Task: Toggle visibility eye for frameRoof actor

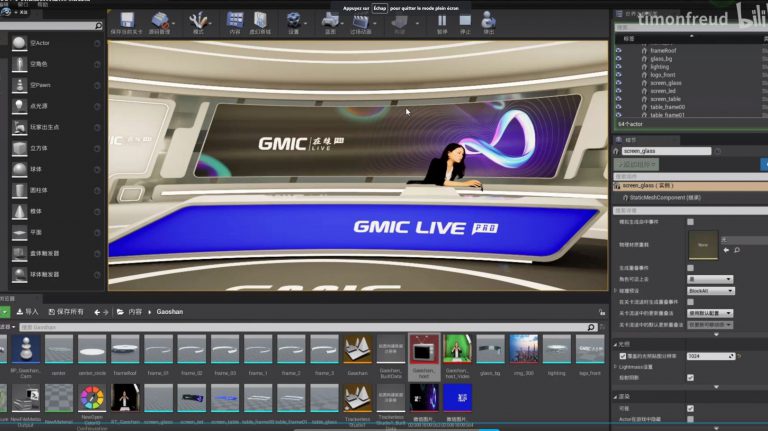Action: (x=619, y=50)
